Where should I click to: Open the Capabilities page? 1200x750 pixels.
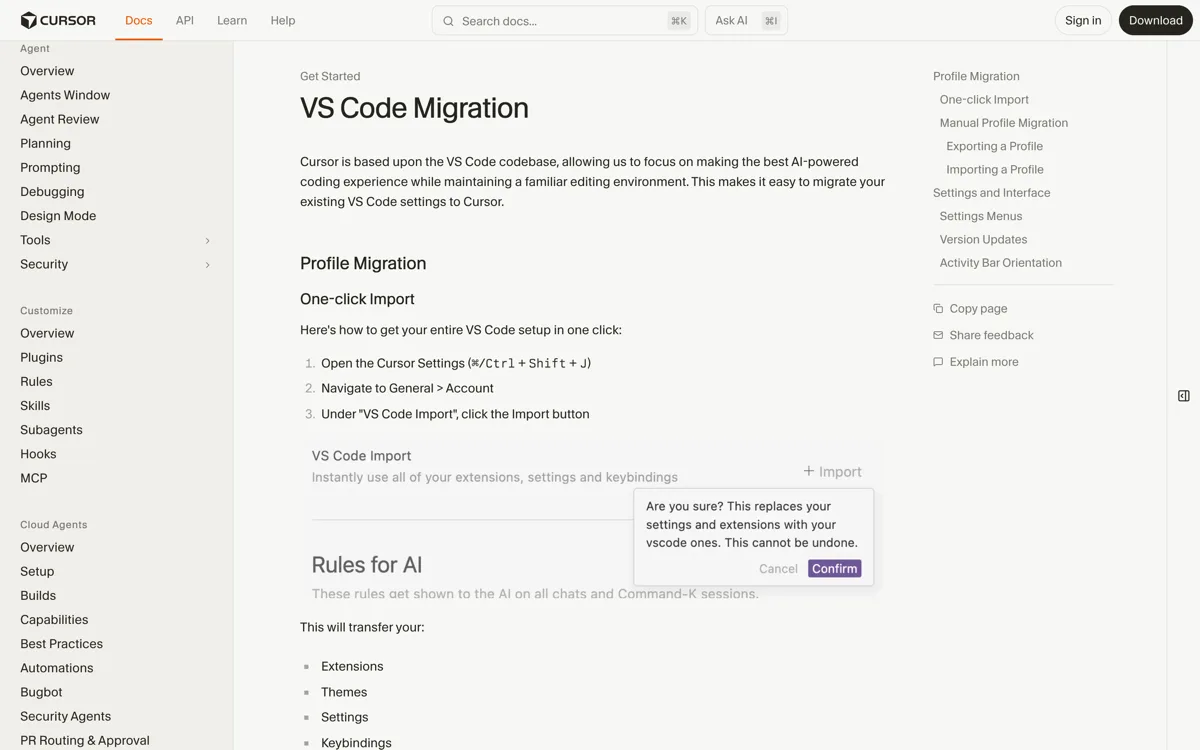coord(54,620)
